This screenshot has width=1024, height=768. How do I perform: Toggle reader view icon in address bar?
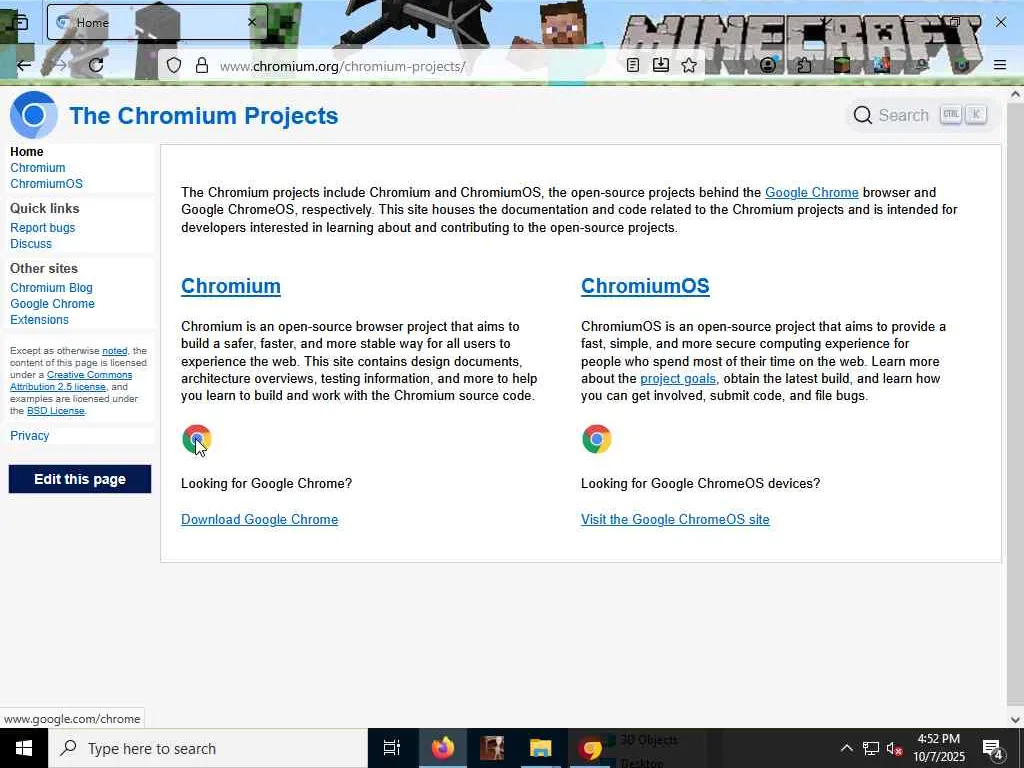click(x=632, y=65)
